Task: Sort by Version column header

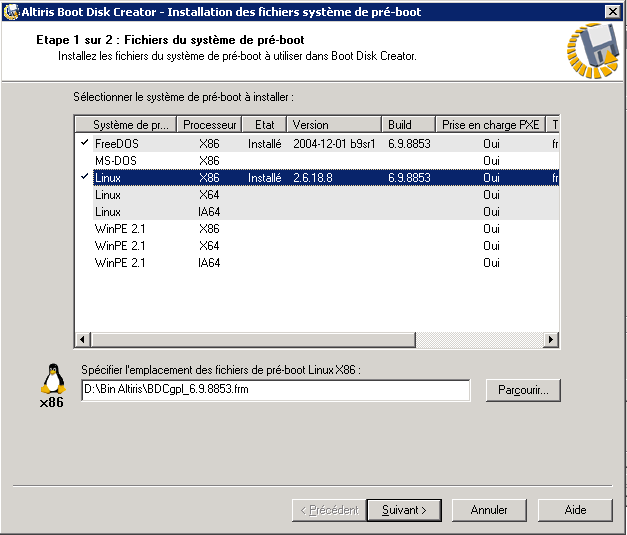Action: coord(334,125)
